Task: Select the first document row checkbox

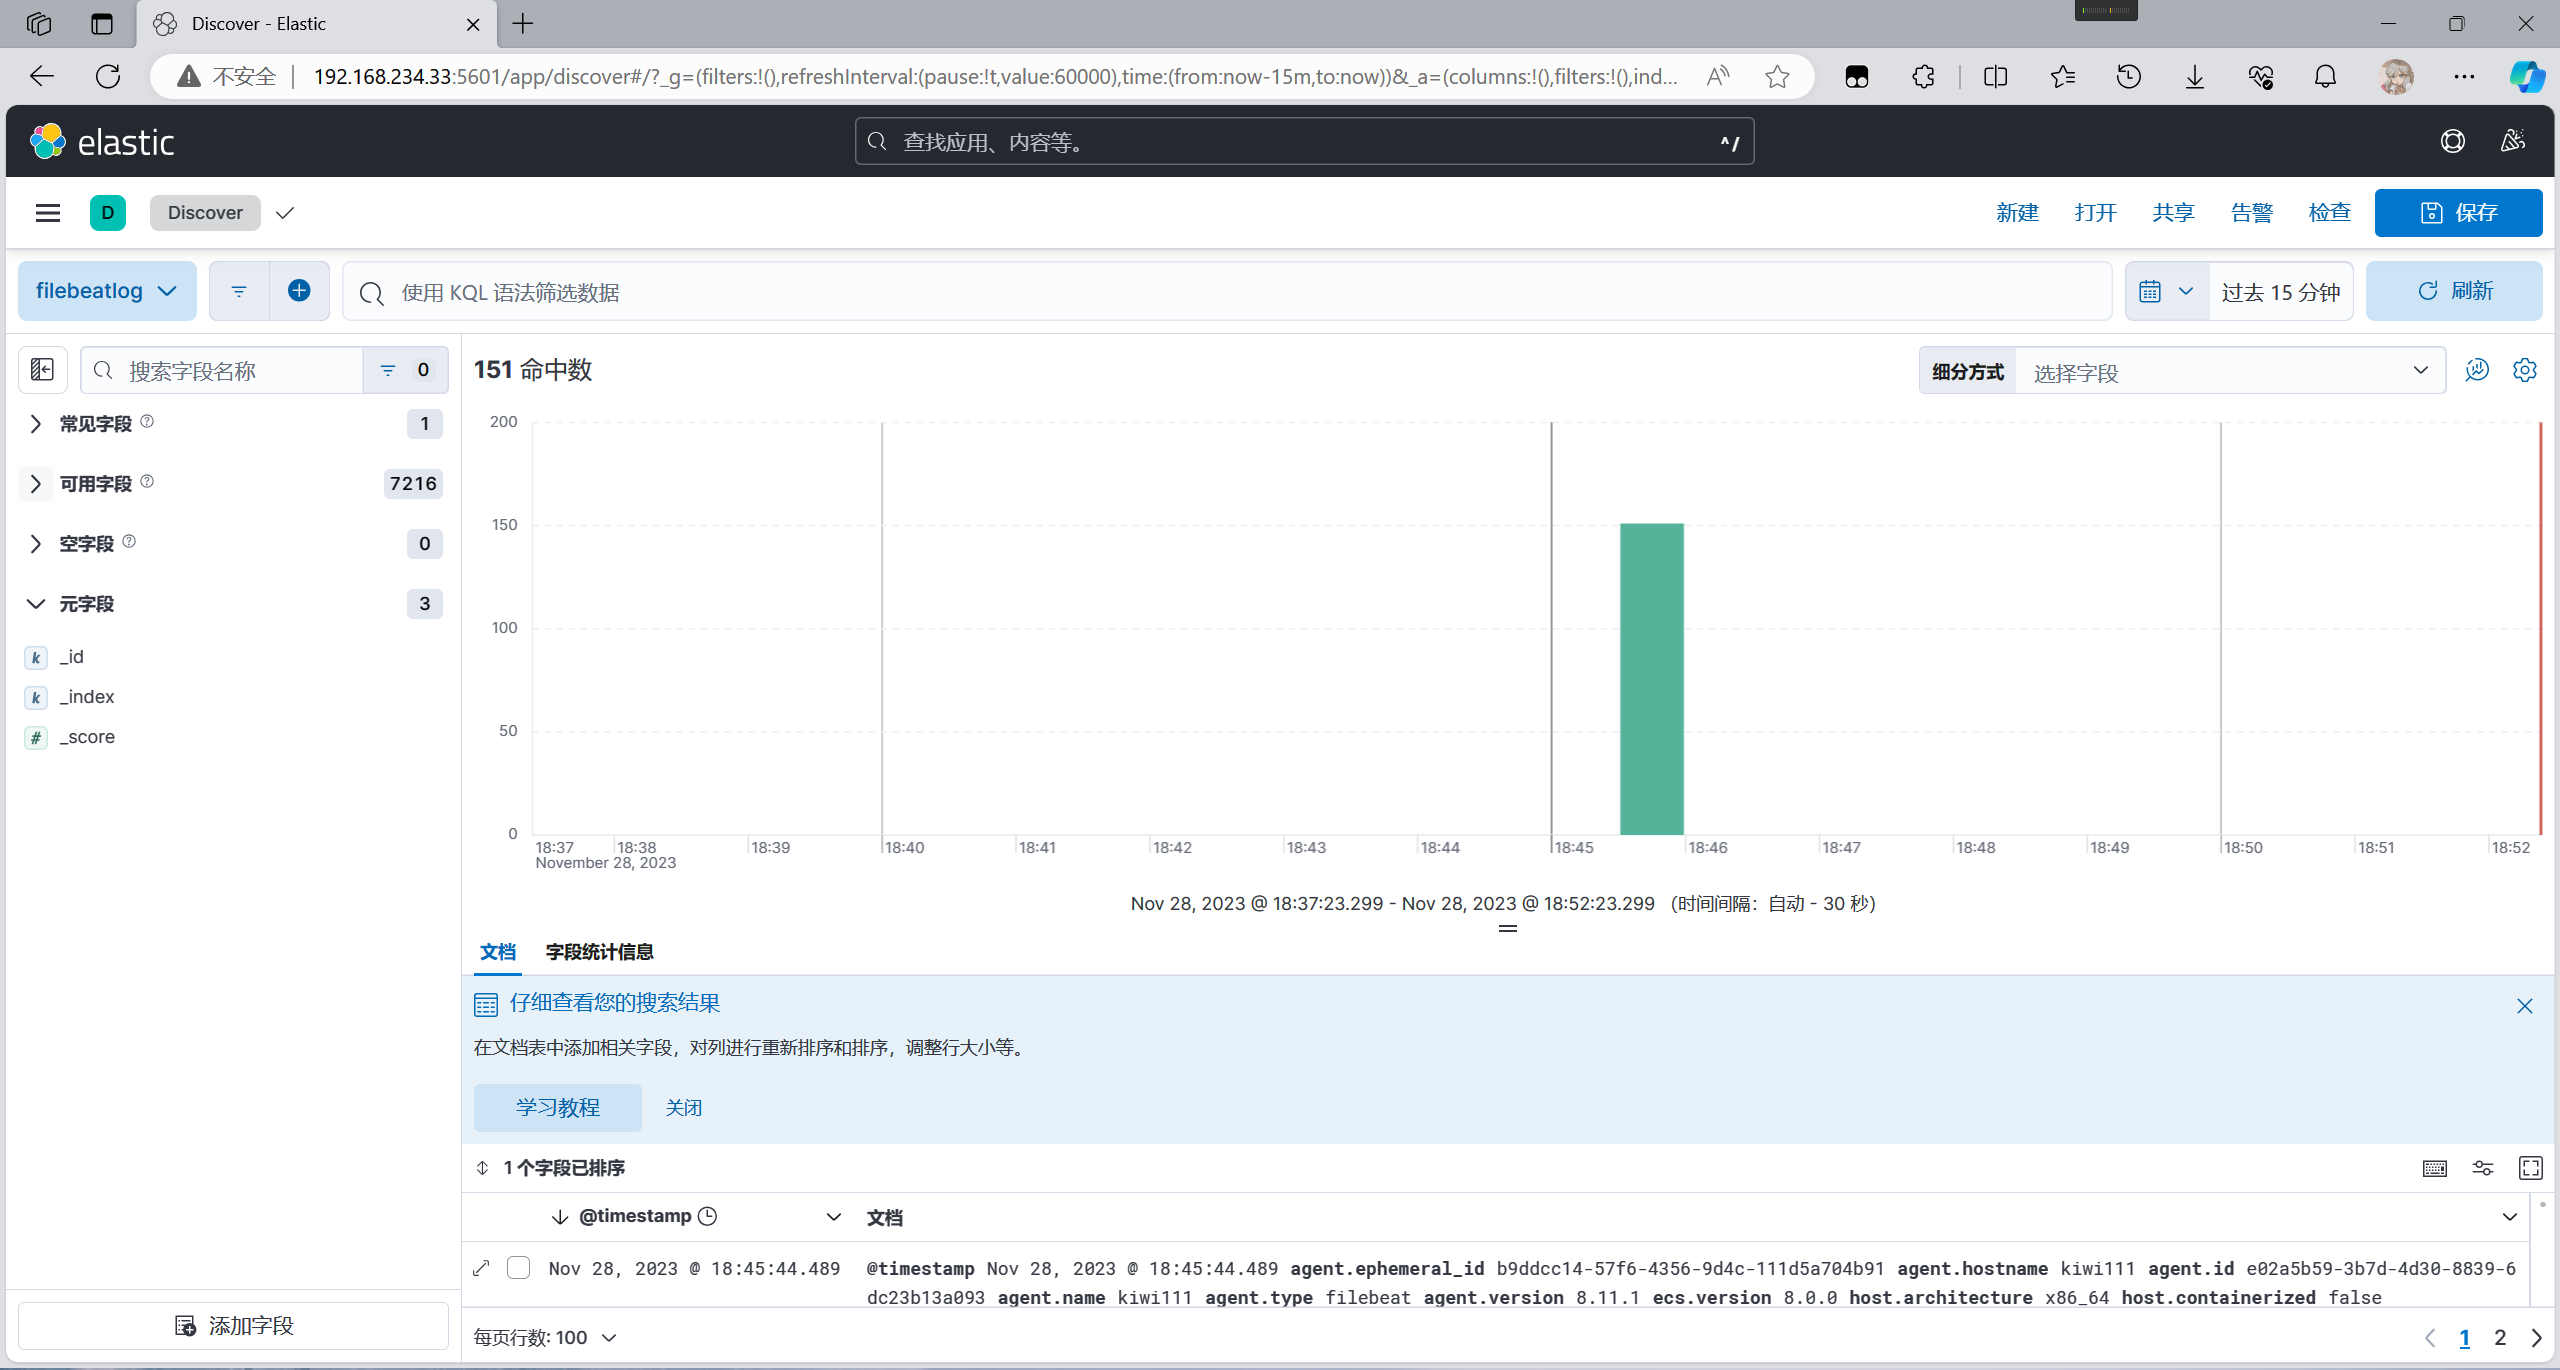Action: pyautogui.click(x=518, y=1268)
